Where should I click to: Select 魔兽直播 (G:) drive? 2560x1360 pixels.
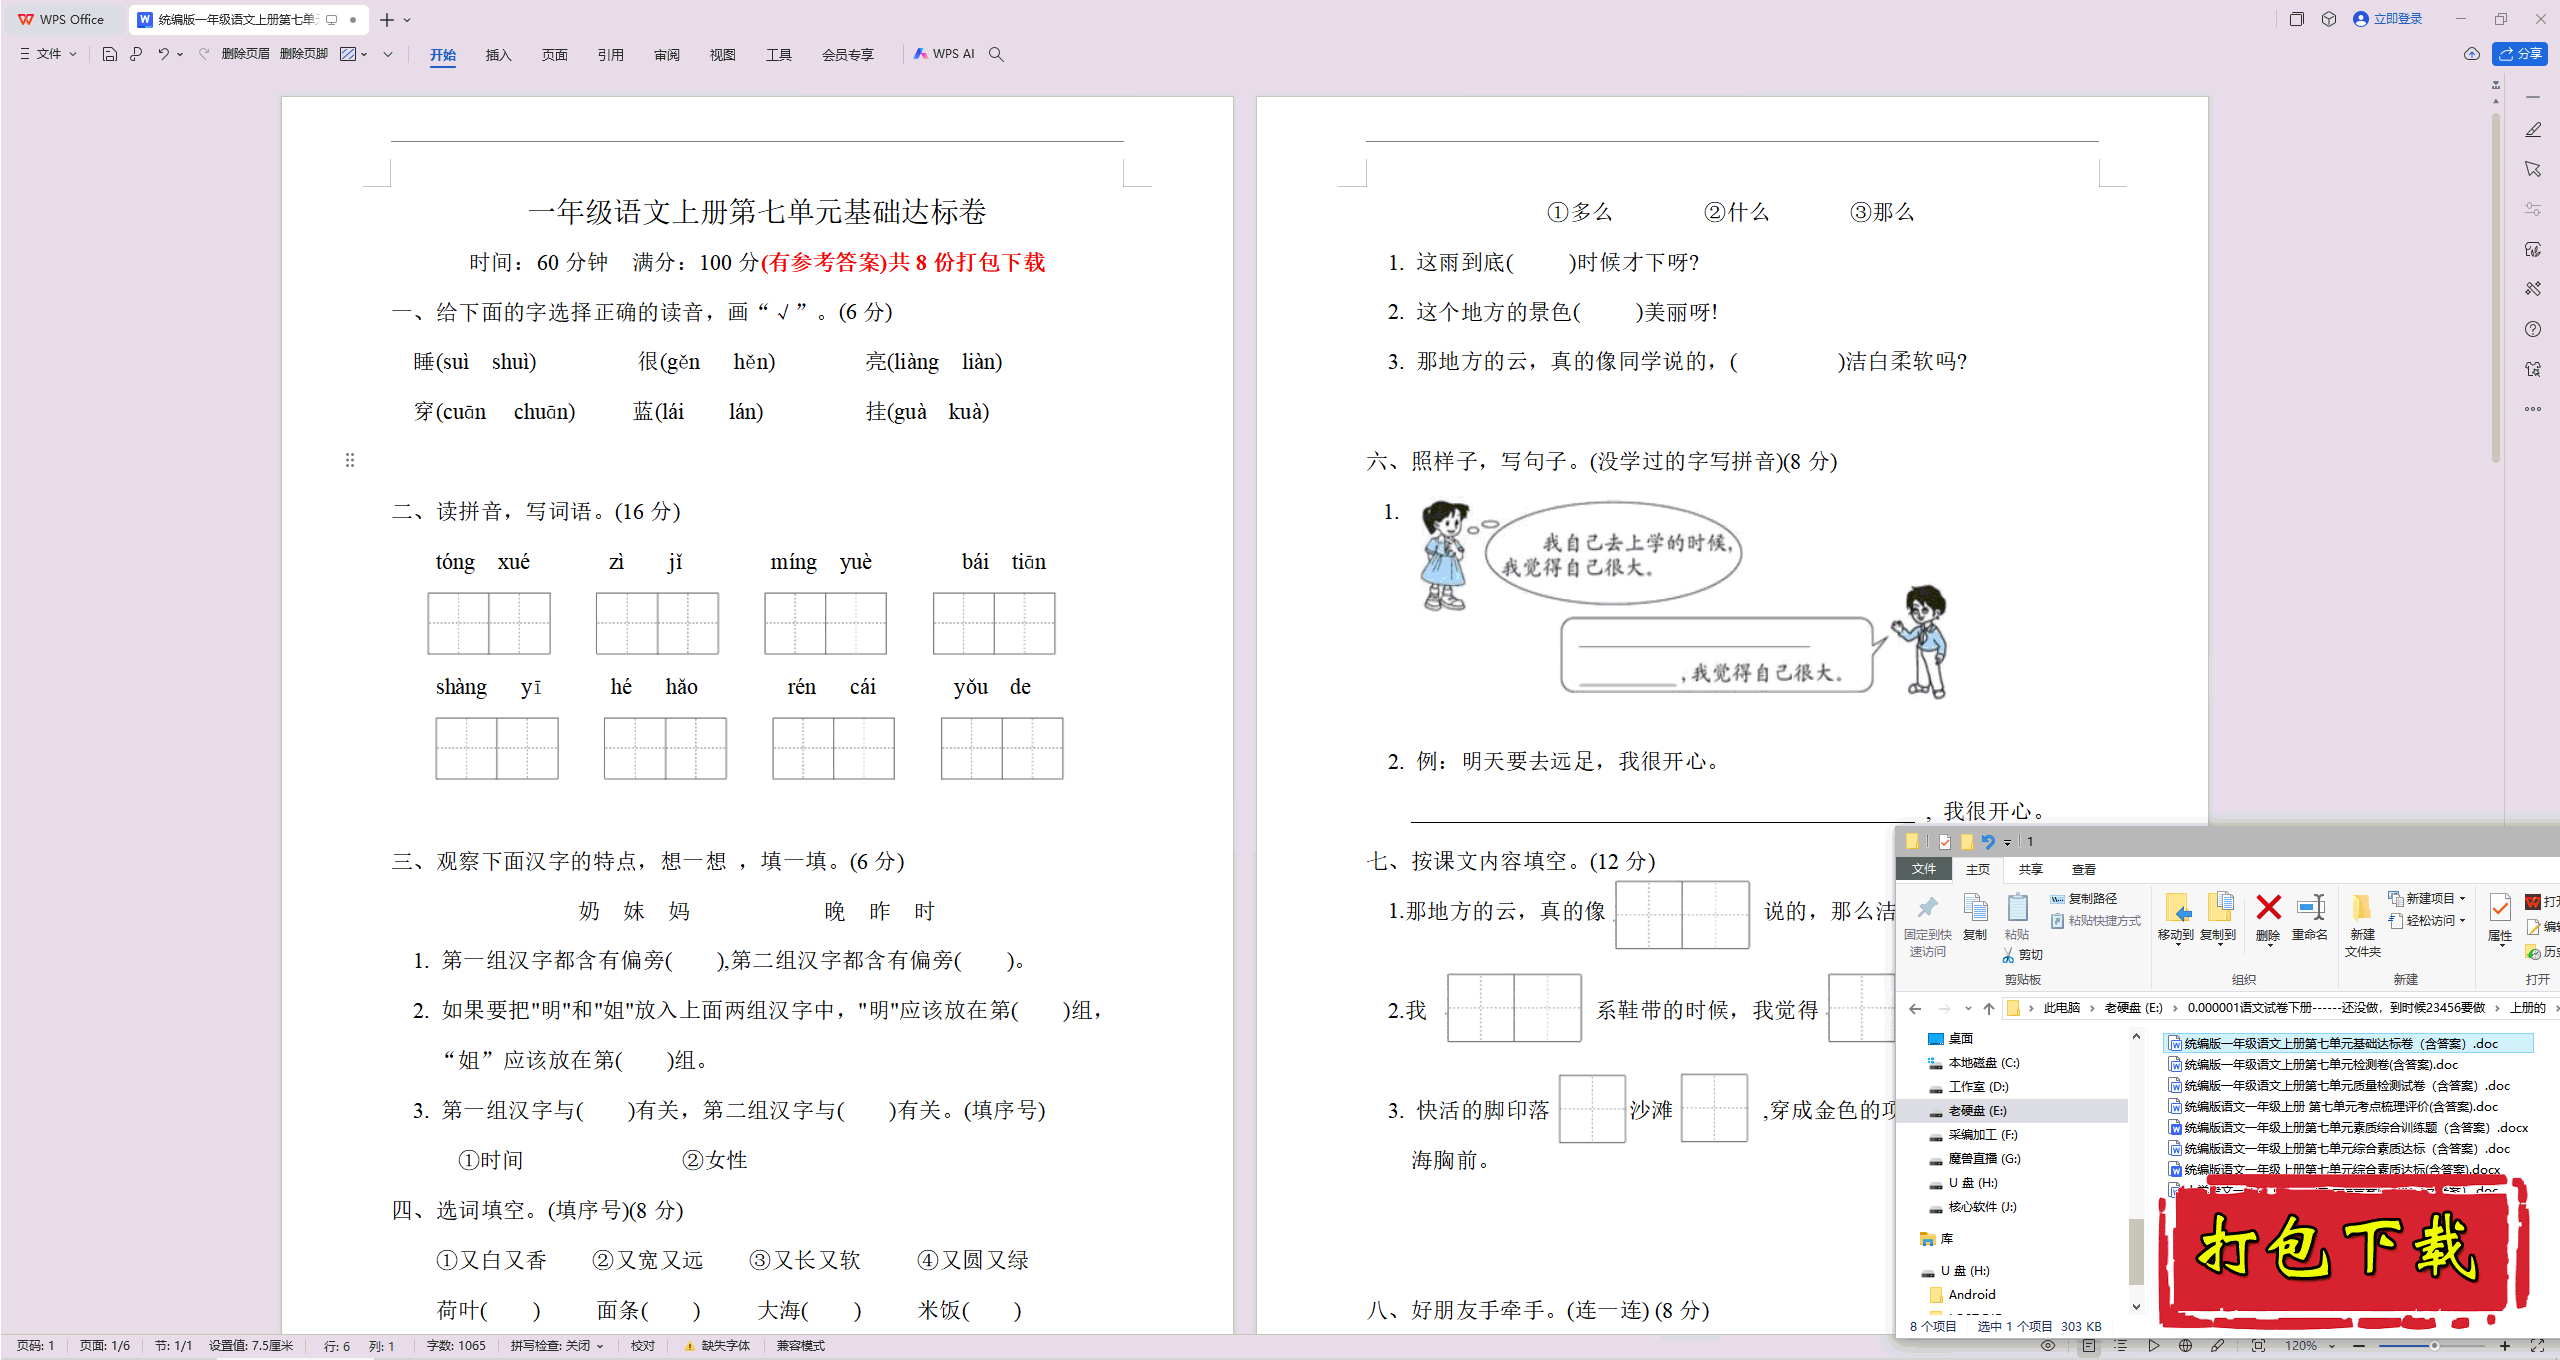coord(1974,1158)
